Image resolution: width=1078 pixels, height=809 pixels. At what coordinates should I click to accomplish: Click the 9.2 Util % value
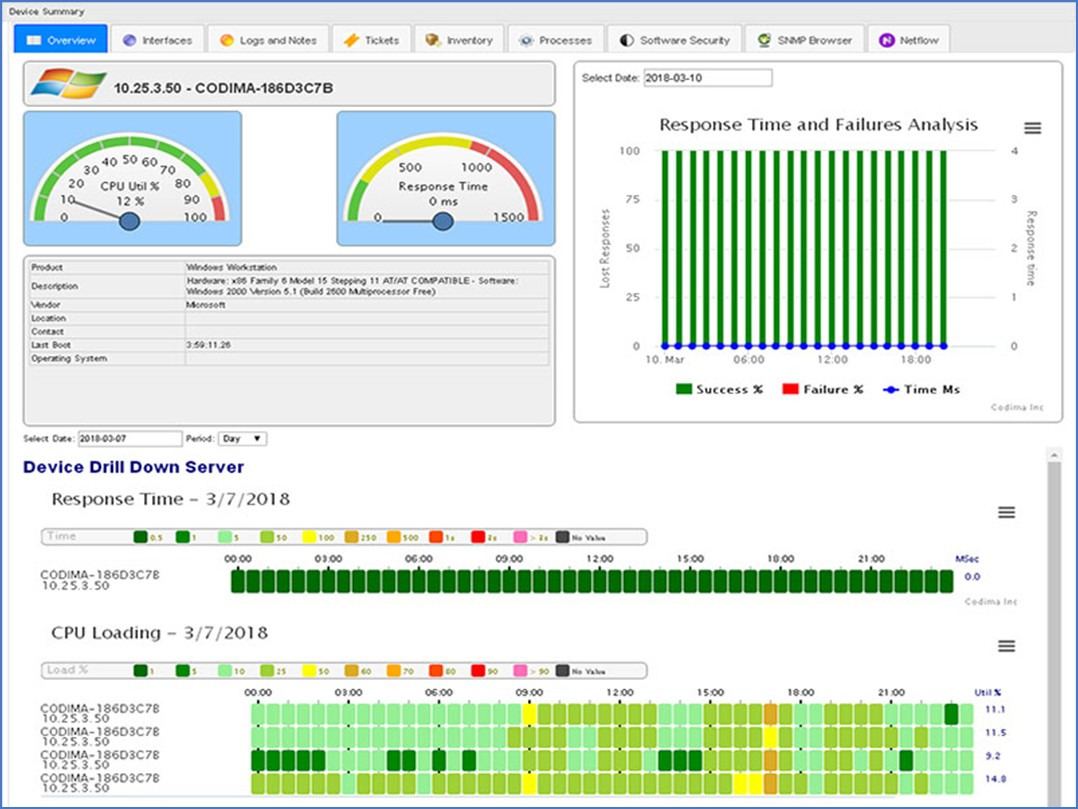point(993,756)
